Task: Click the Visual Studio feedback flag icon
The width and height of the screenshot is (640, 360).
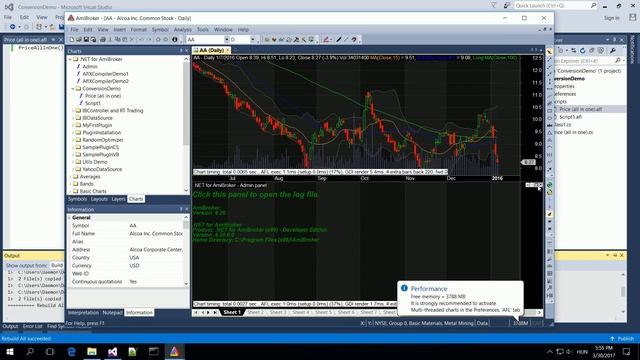Action: point(507,6)
